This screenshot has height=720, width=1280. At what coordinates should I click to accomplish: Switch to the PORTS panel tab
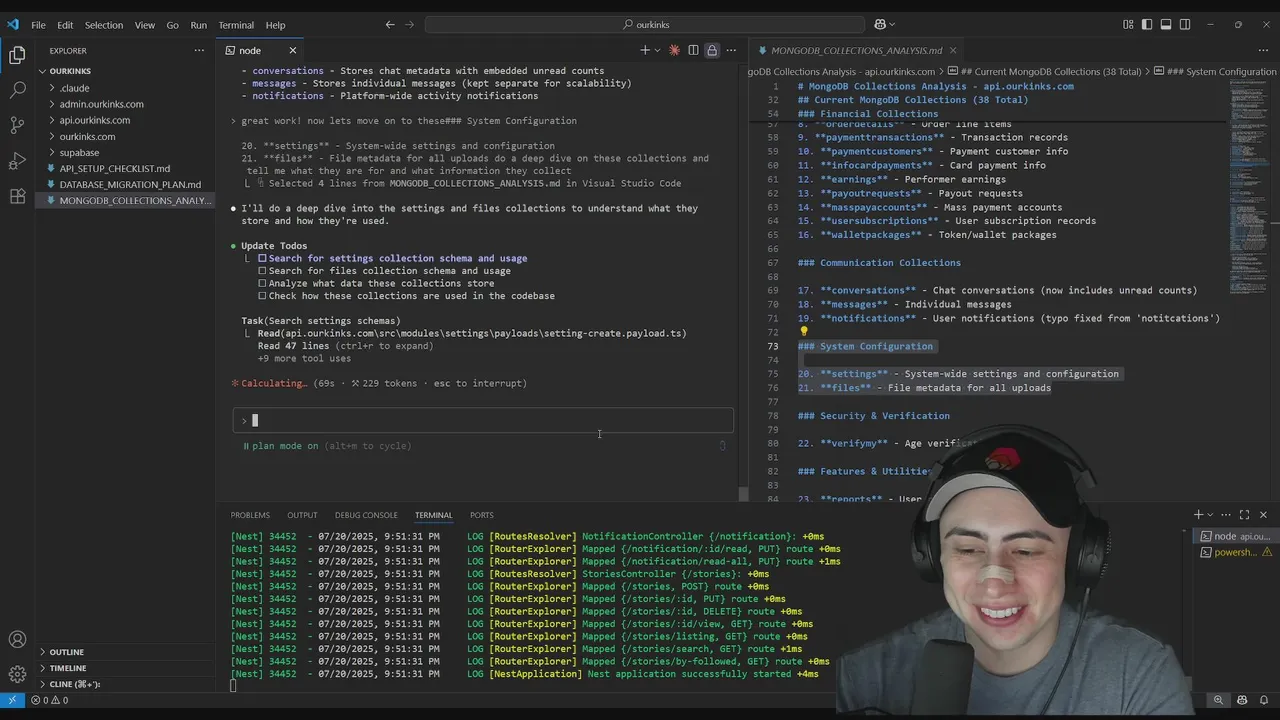pos(482,515)
